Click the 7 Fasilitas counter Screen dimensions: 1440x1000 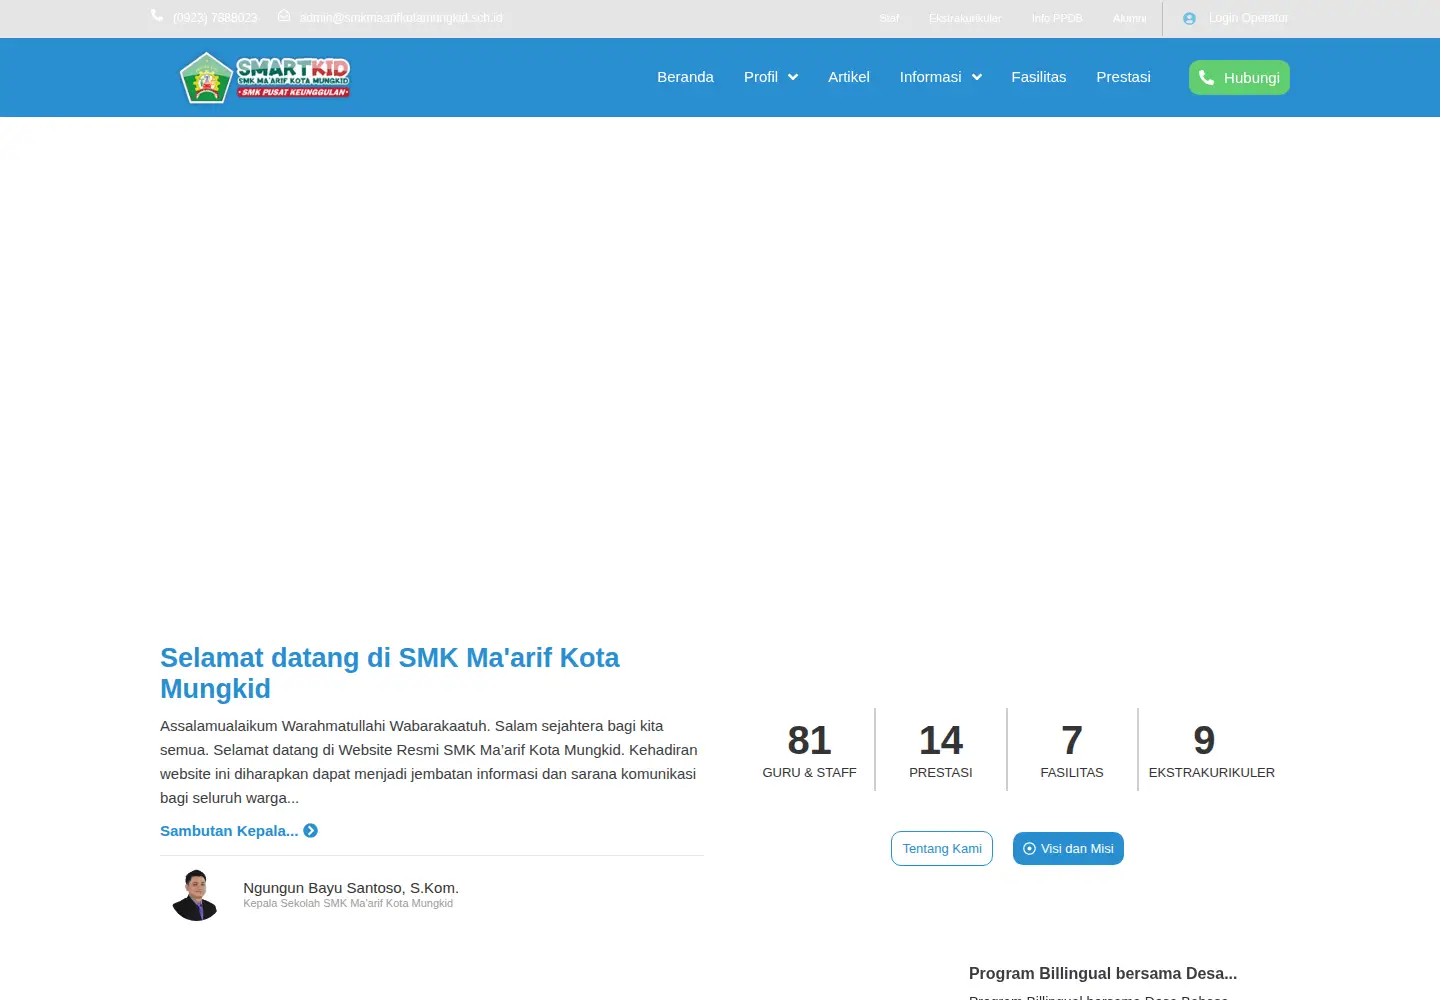1072,750
